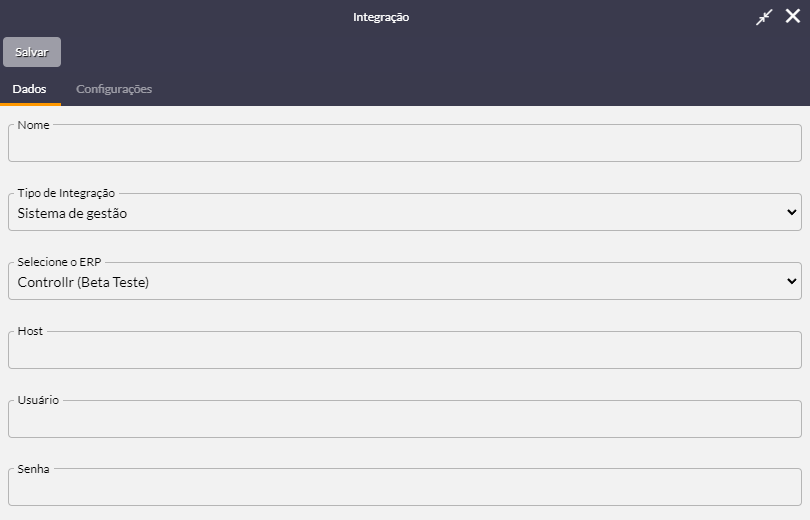Image resolution: width=810 pixels, height=520 pixels.
Task: Click the Senha field label
Action: pyautogui.click(x=34, y=469)
